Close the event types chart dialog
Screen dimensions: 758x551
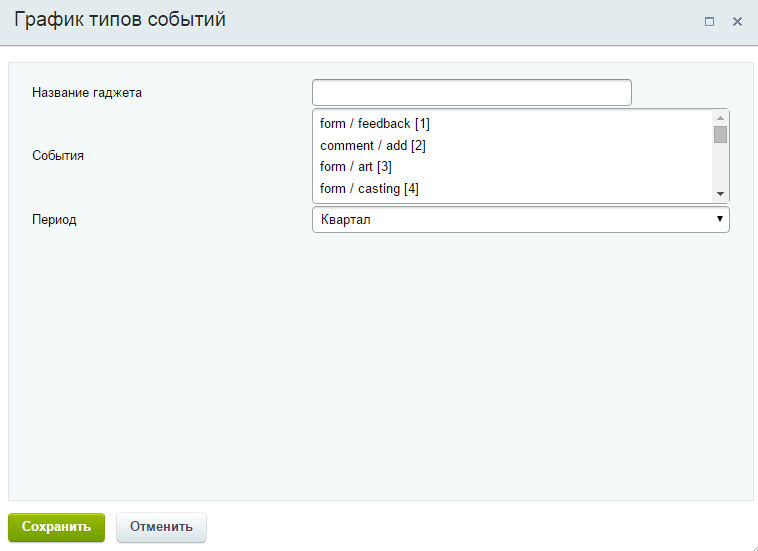click(737, 21)
